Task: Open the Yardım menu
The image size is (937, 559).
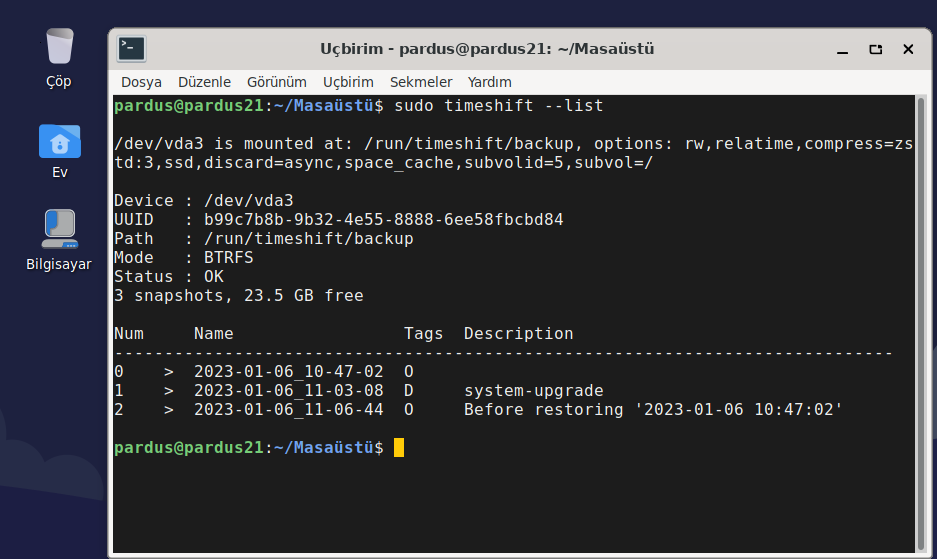Action: [489, 82]
